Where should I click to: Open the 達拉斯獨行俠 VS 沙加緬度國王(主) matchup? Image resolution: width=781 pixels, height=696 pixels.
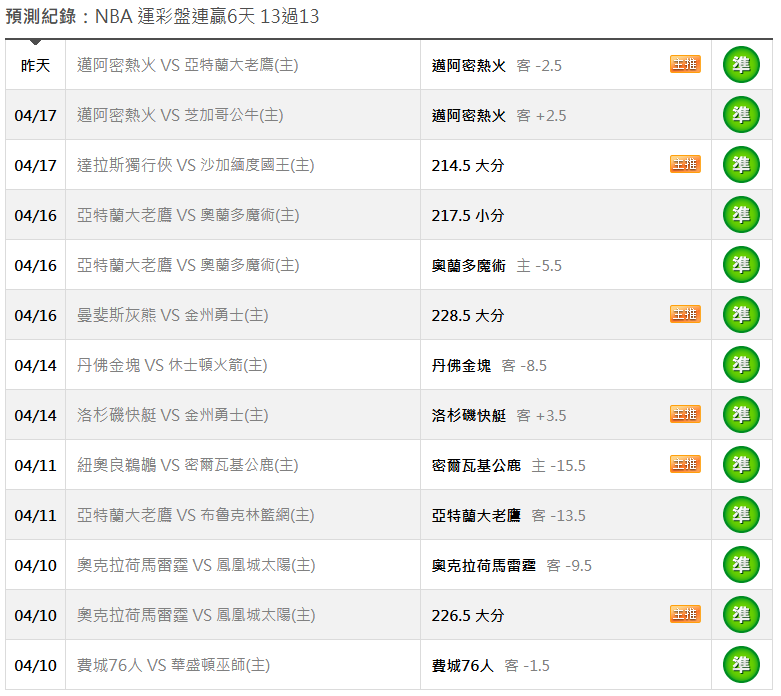[195, 165]
